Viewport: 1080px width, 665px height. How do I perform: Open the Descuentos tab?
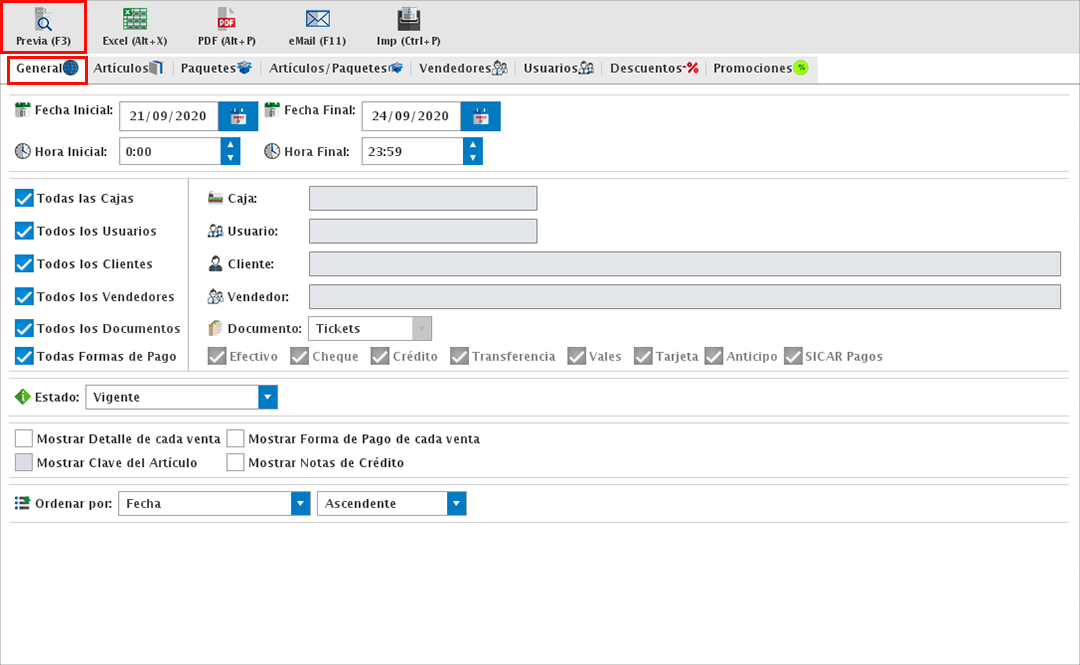click(x=653, y=69)
